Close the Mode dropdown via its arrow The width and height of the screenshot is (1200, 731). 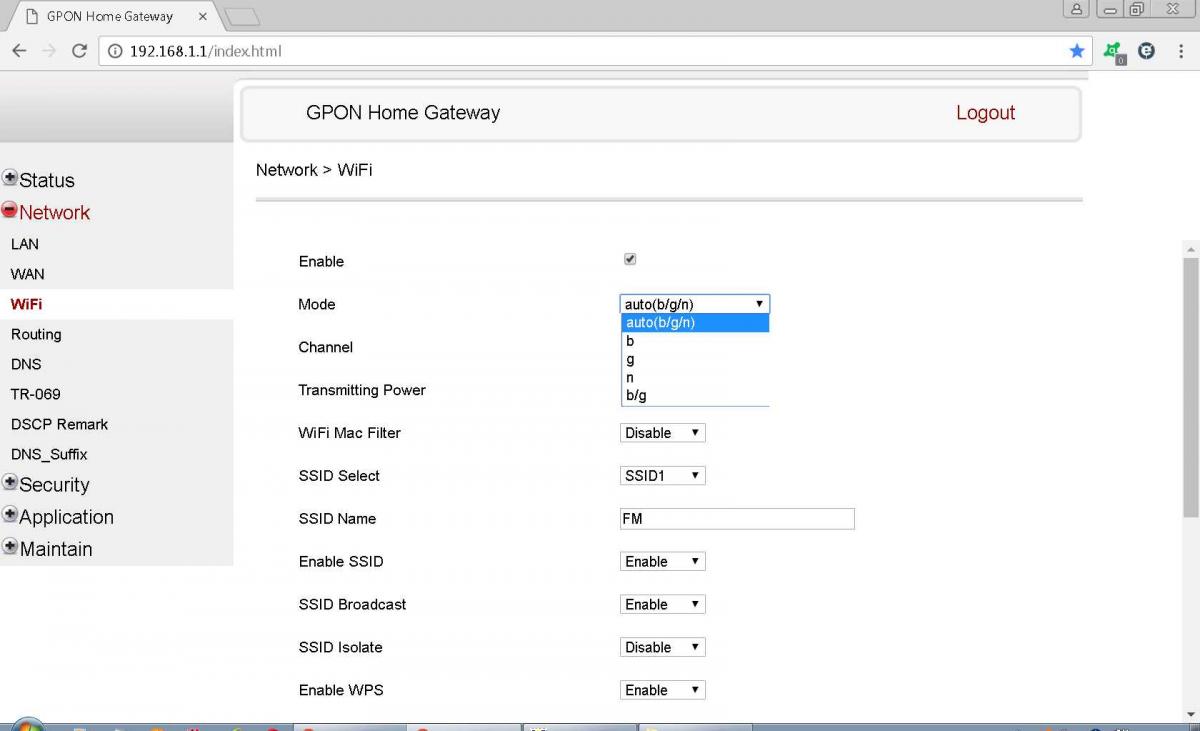[x=760, y=304]
